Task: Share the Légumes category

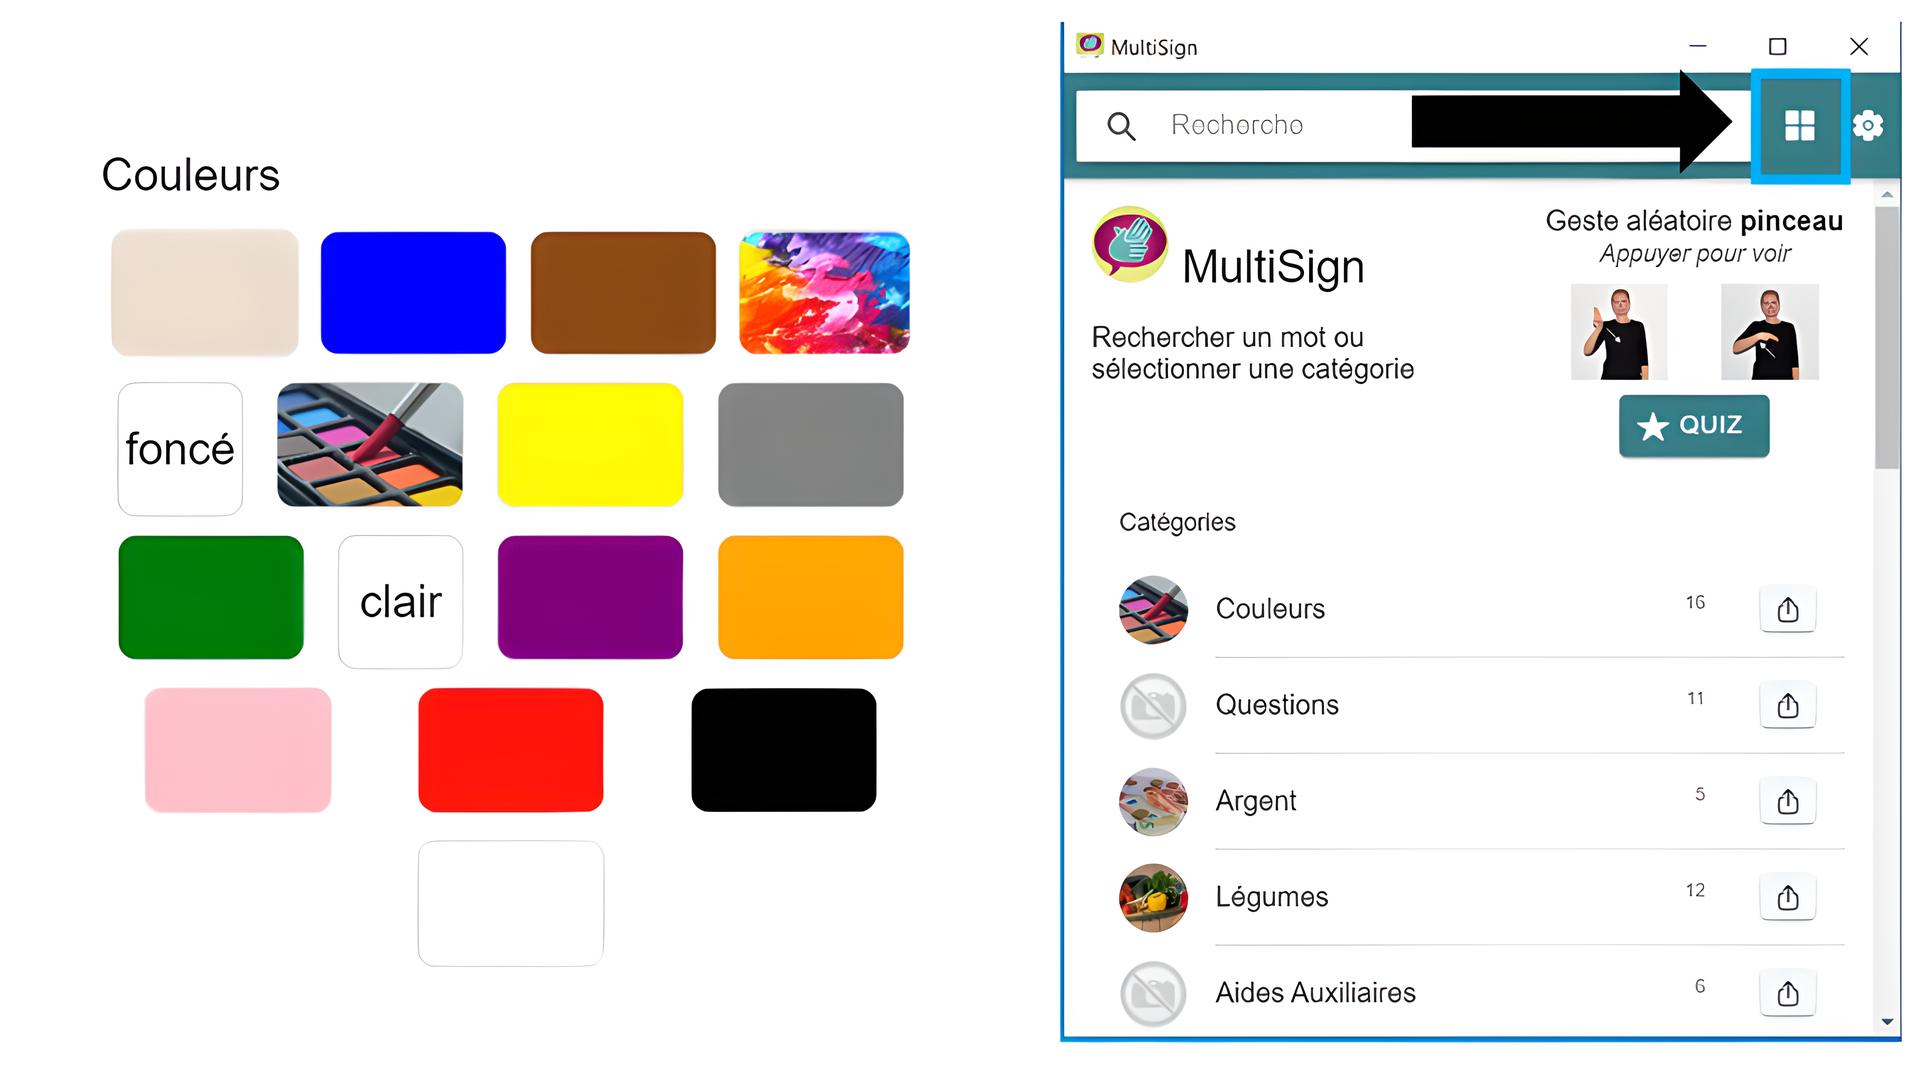Action: 1788,897
